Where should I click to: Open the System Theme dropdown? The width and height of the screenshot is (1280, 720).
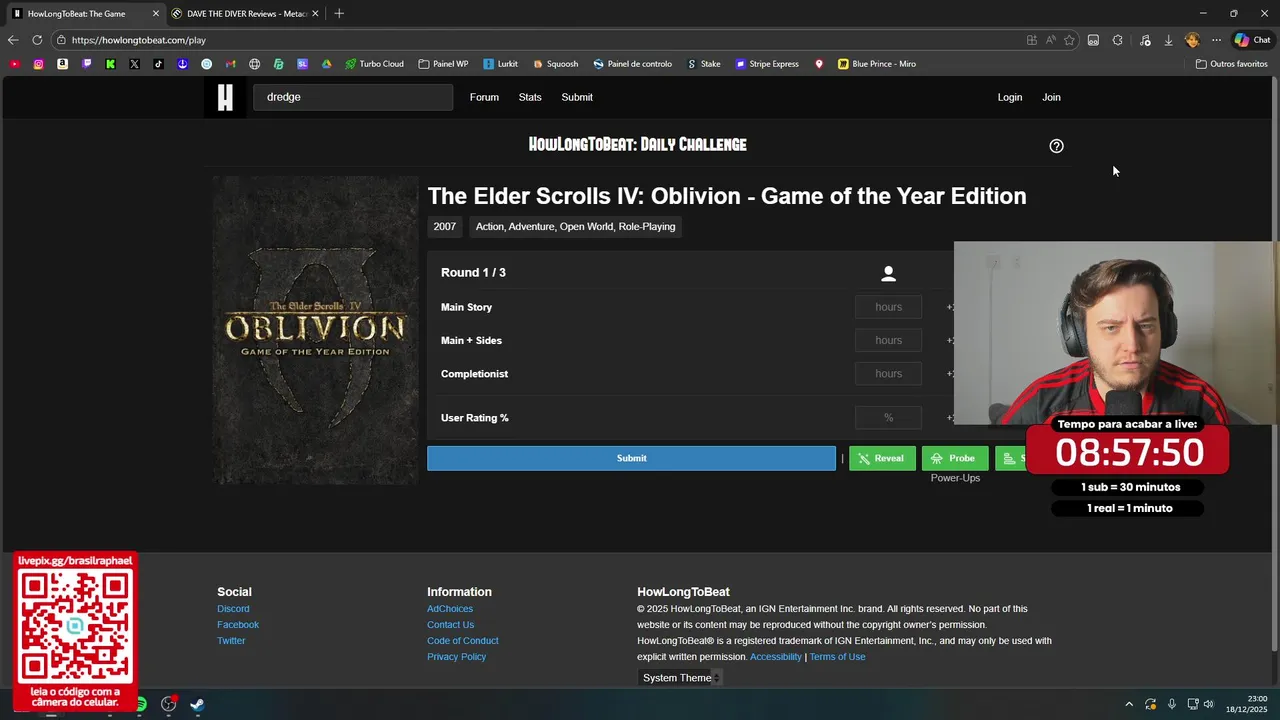[680, 678]
